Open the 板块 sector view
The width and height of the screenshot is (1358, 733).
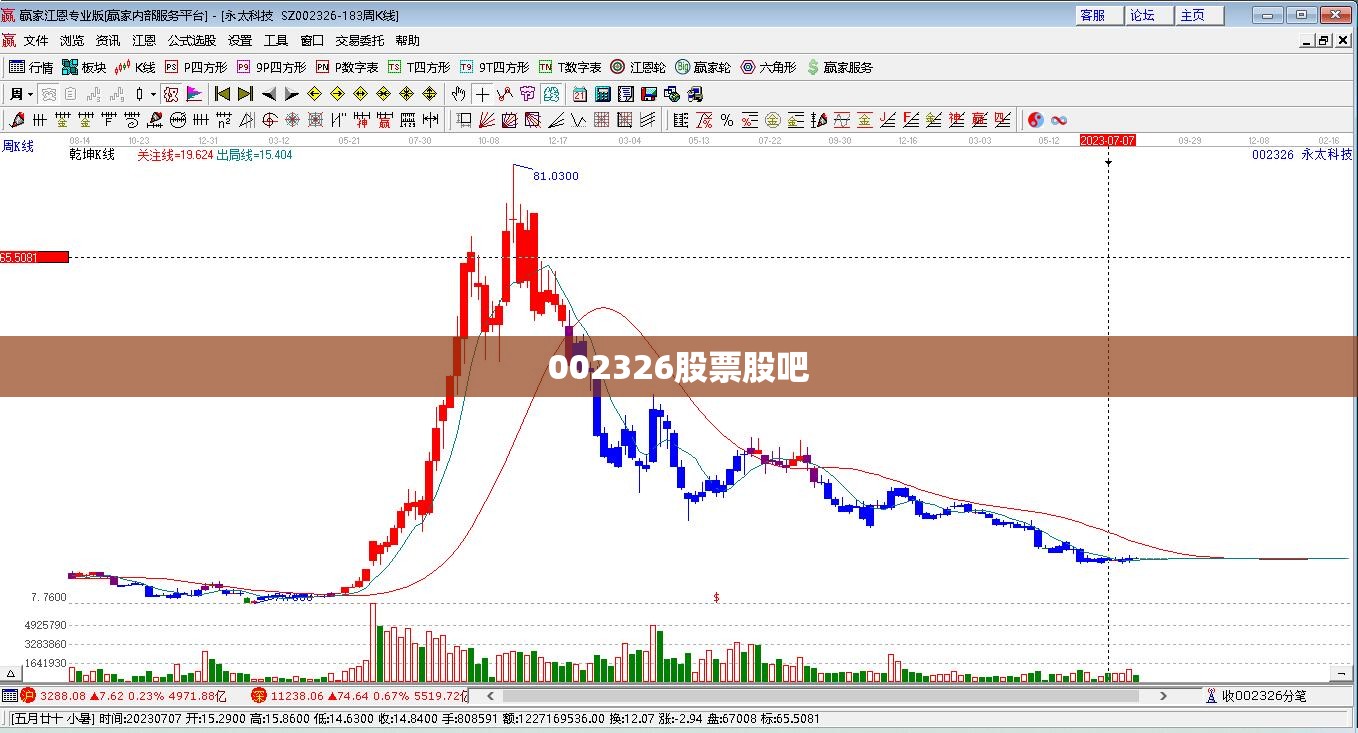84,67
